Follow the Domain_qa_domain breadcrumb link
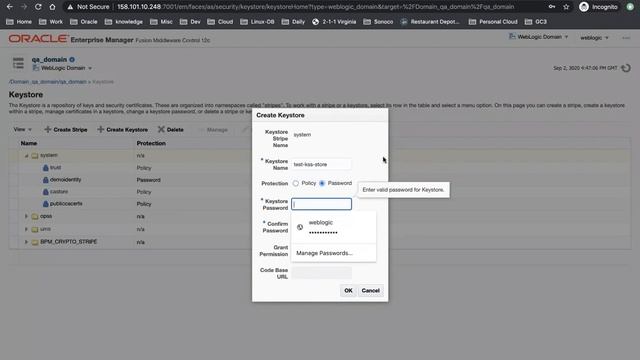 [x=48, y=82]
